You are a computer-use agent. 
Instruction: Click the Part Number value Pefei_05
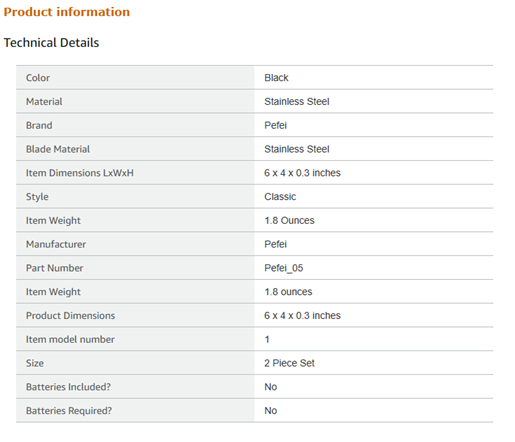point(284,268)
